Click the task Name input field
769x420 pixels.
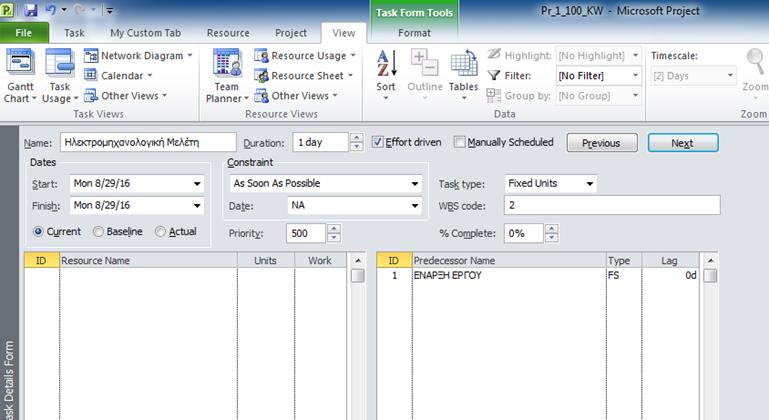click(148, 142)
